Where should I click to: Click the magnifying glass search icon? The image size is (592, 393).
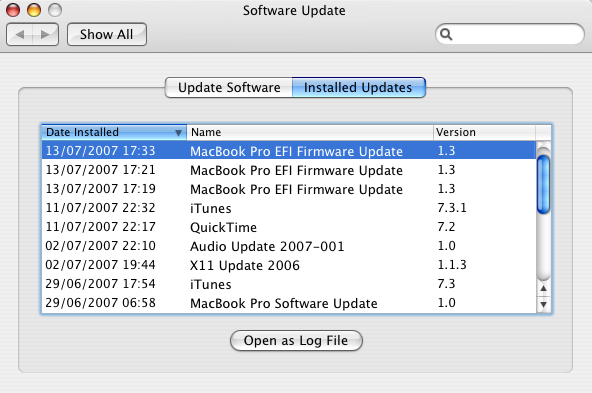point(446,34)
